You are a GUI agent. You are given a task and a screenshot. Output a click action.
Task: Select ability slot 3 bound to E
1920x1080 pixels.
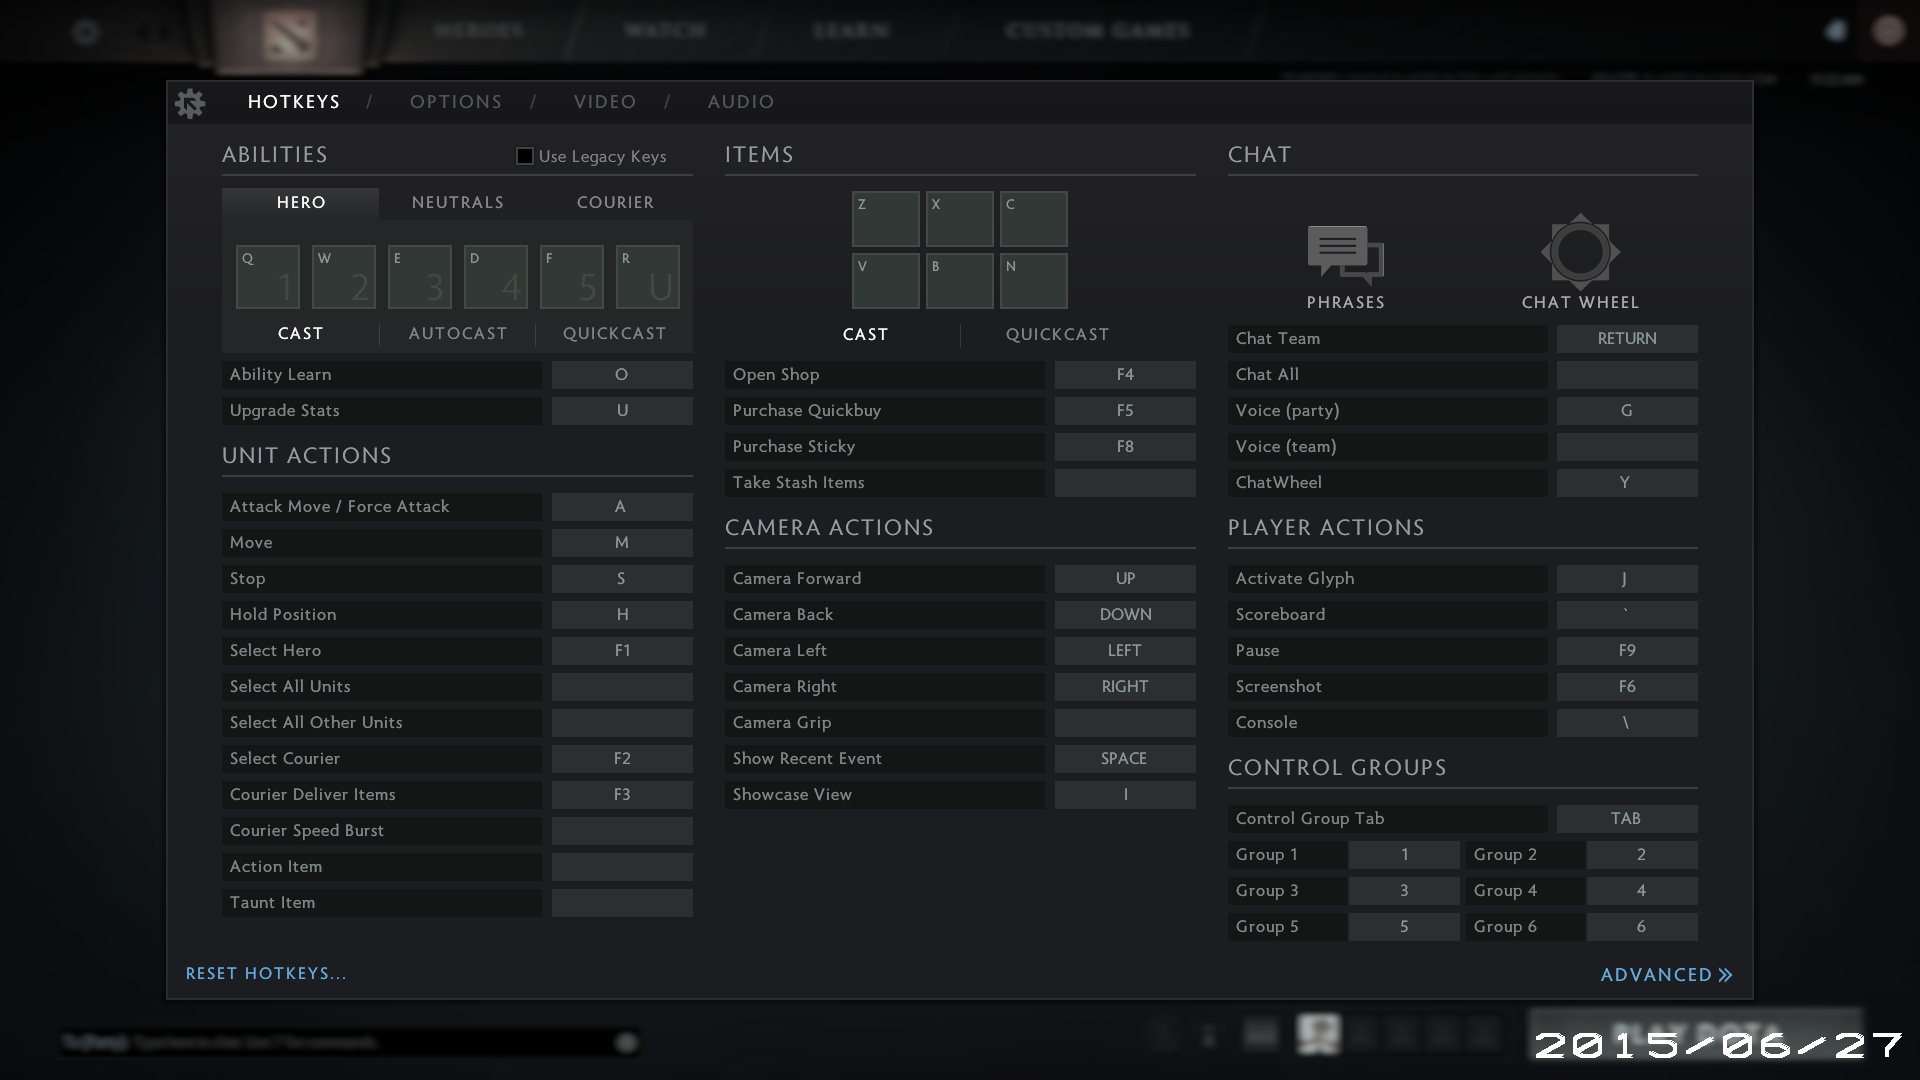[420, 277]
